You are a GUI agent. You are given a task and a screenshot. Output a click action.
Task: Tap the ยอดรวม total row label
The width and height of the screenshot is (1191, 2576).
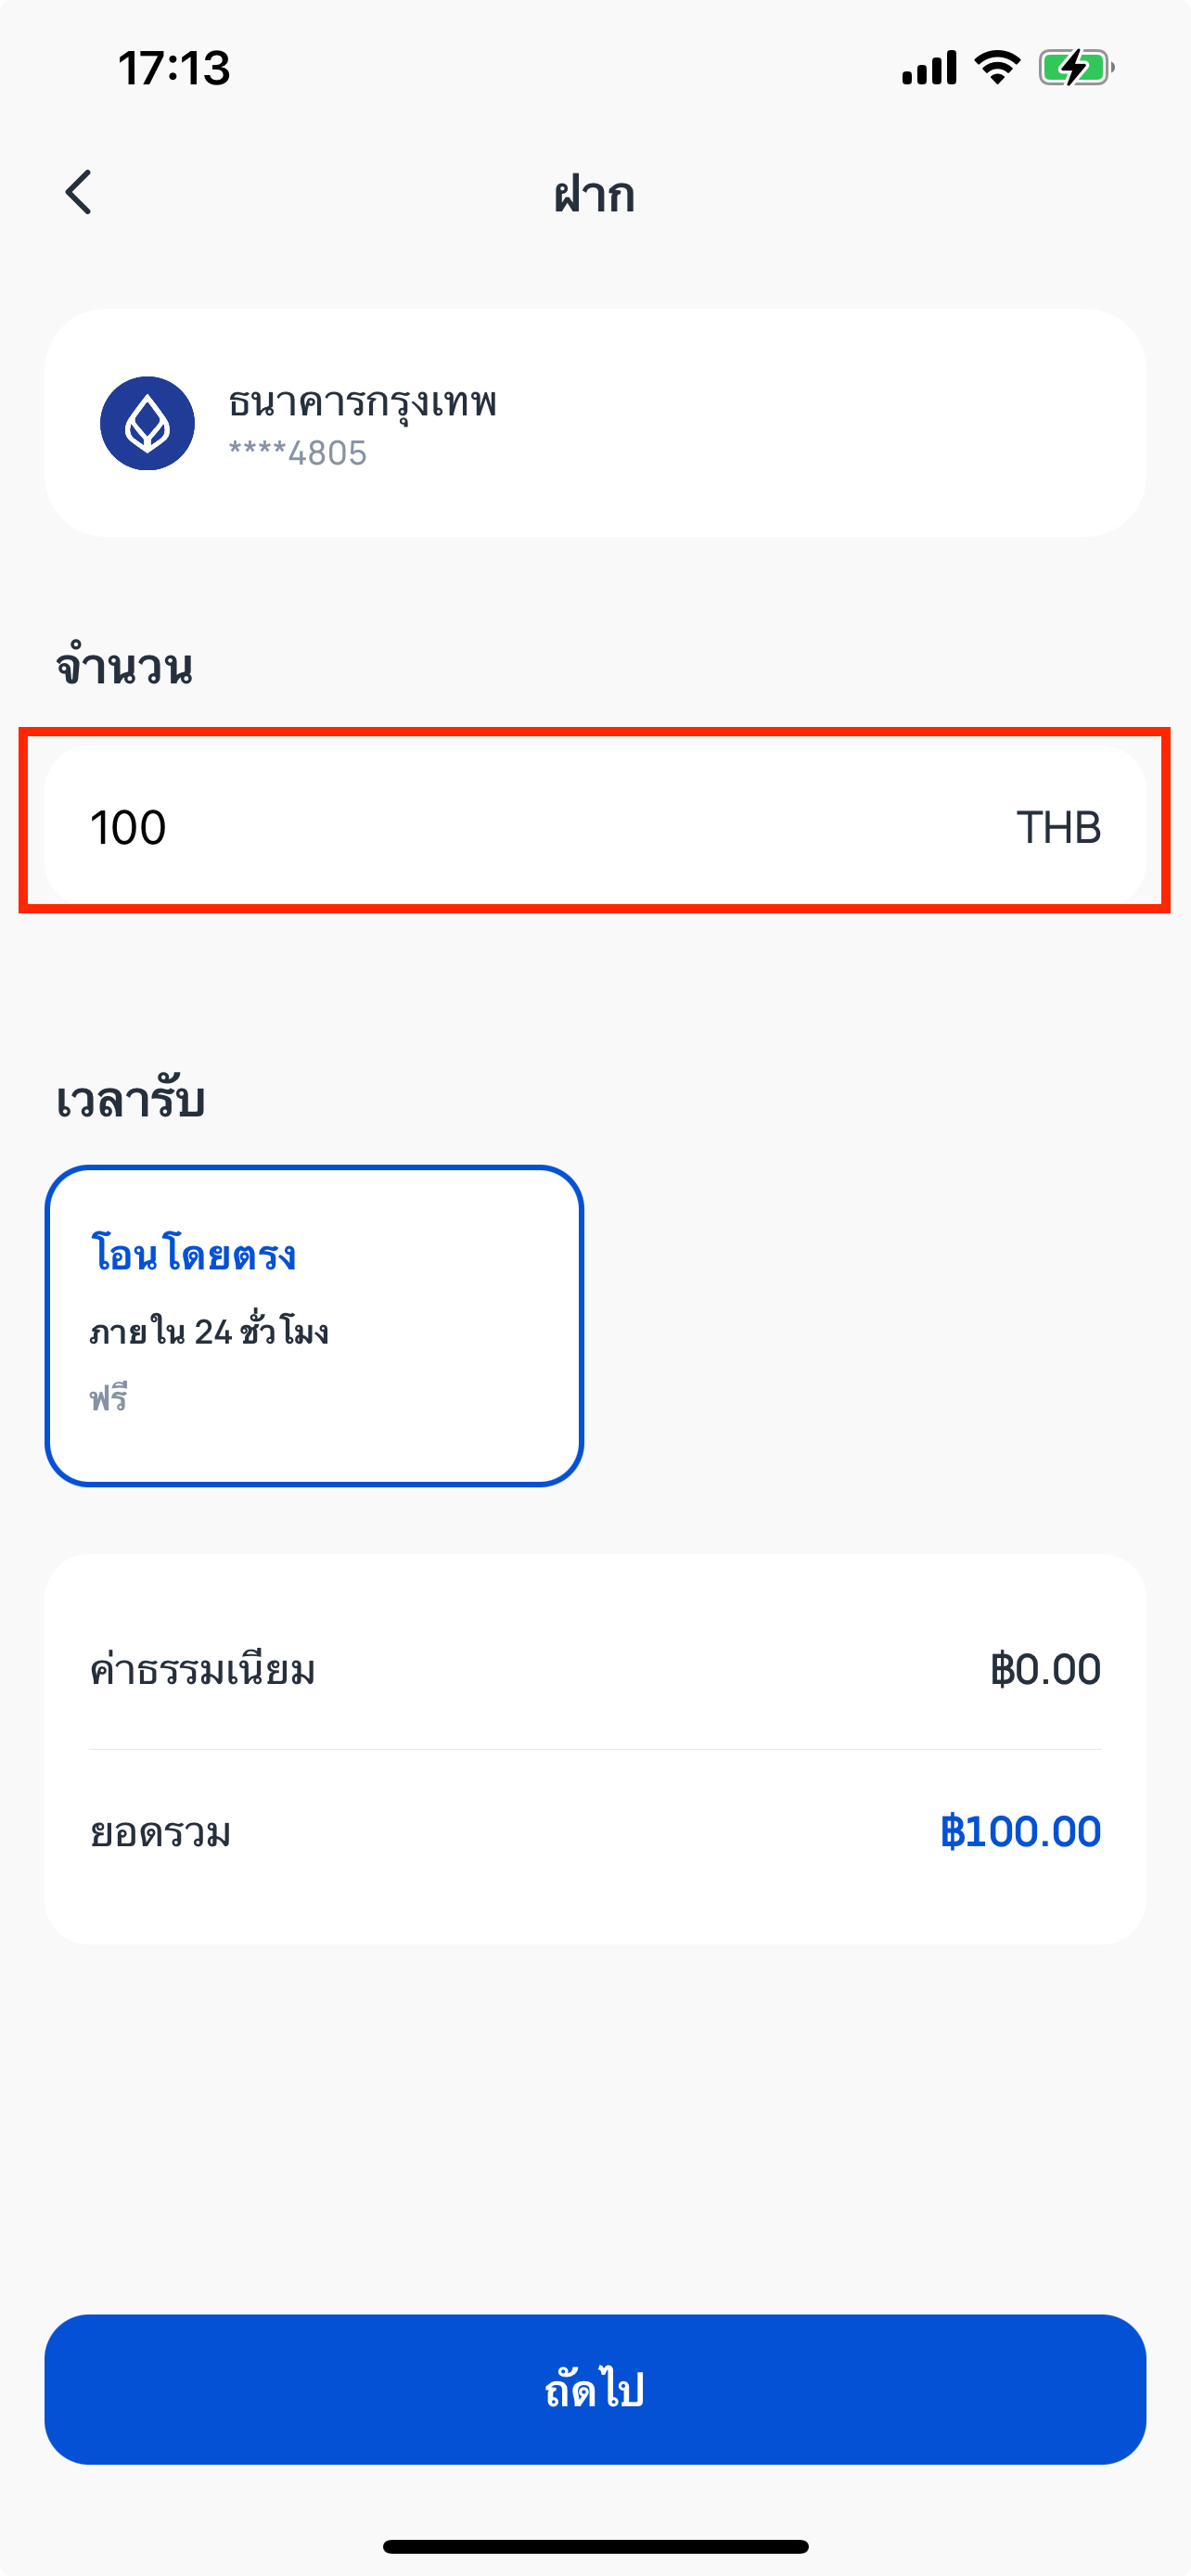tap(161, 1833)
